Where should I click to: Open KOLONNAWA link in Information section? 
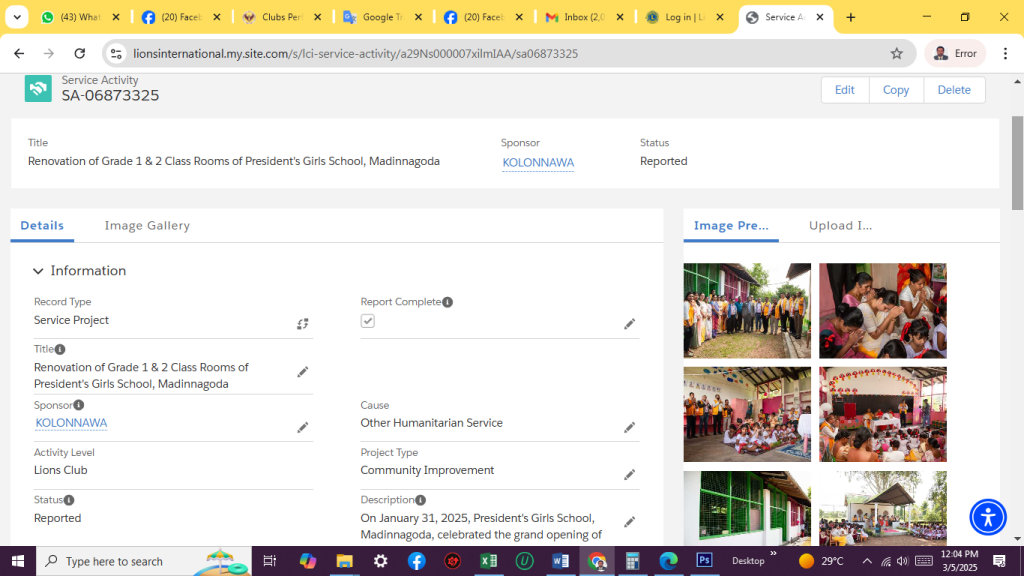pyautogui.click(x=71, y=423)
